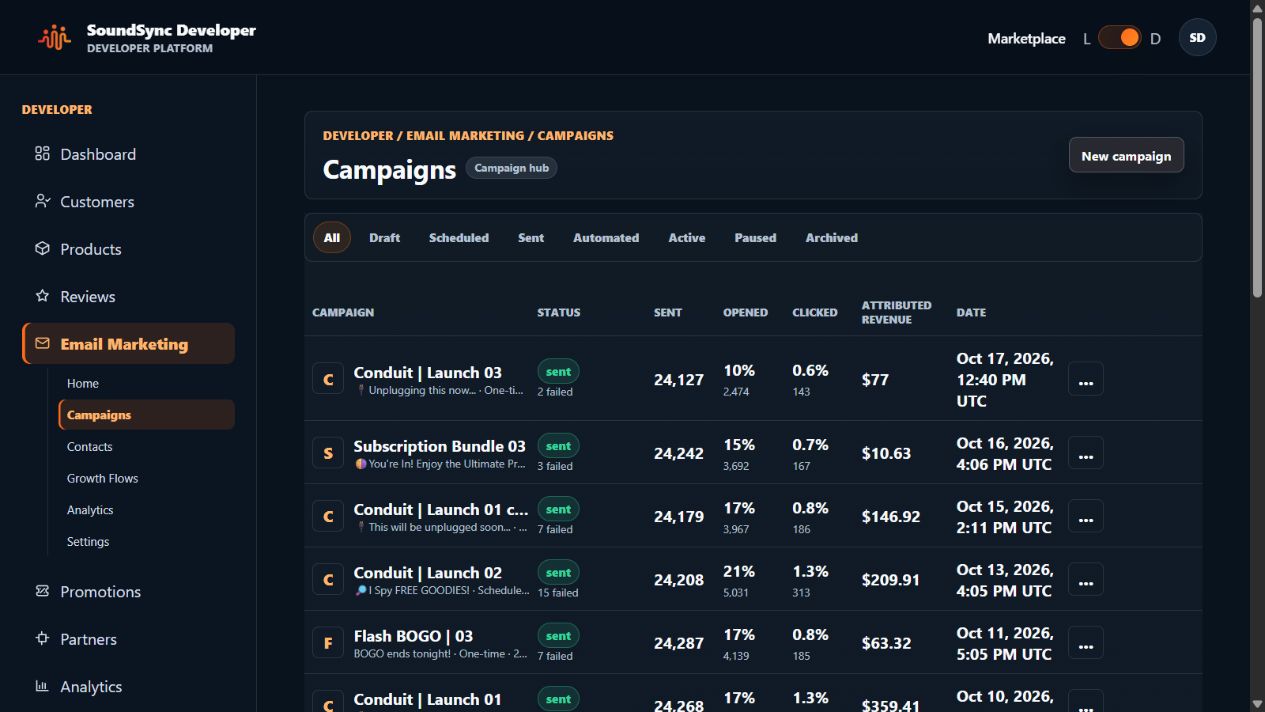This screenshot has height=712, width=1265.
Task: Click sent status badge for Flash BOGO 03
Action: click(558, 635)
